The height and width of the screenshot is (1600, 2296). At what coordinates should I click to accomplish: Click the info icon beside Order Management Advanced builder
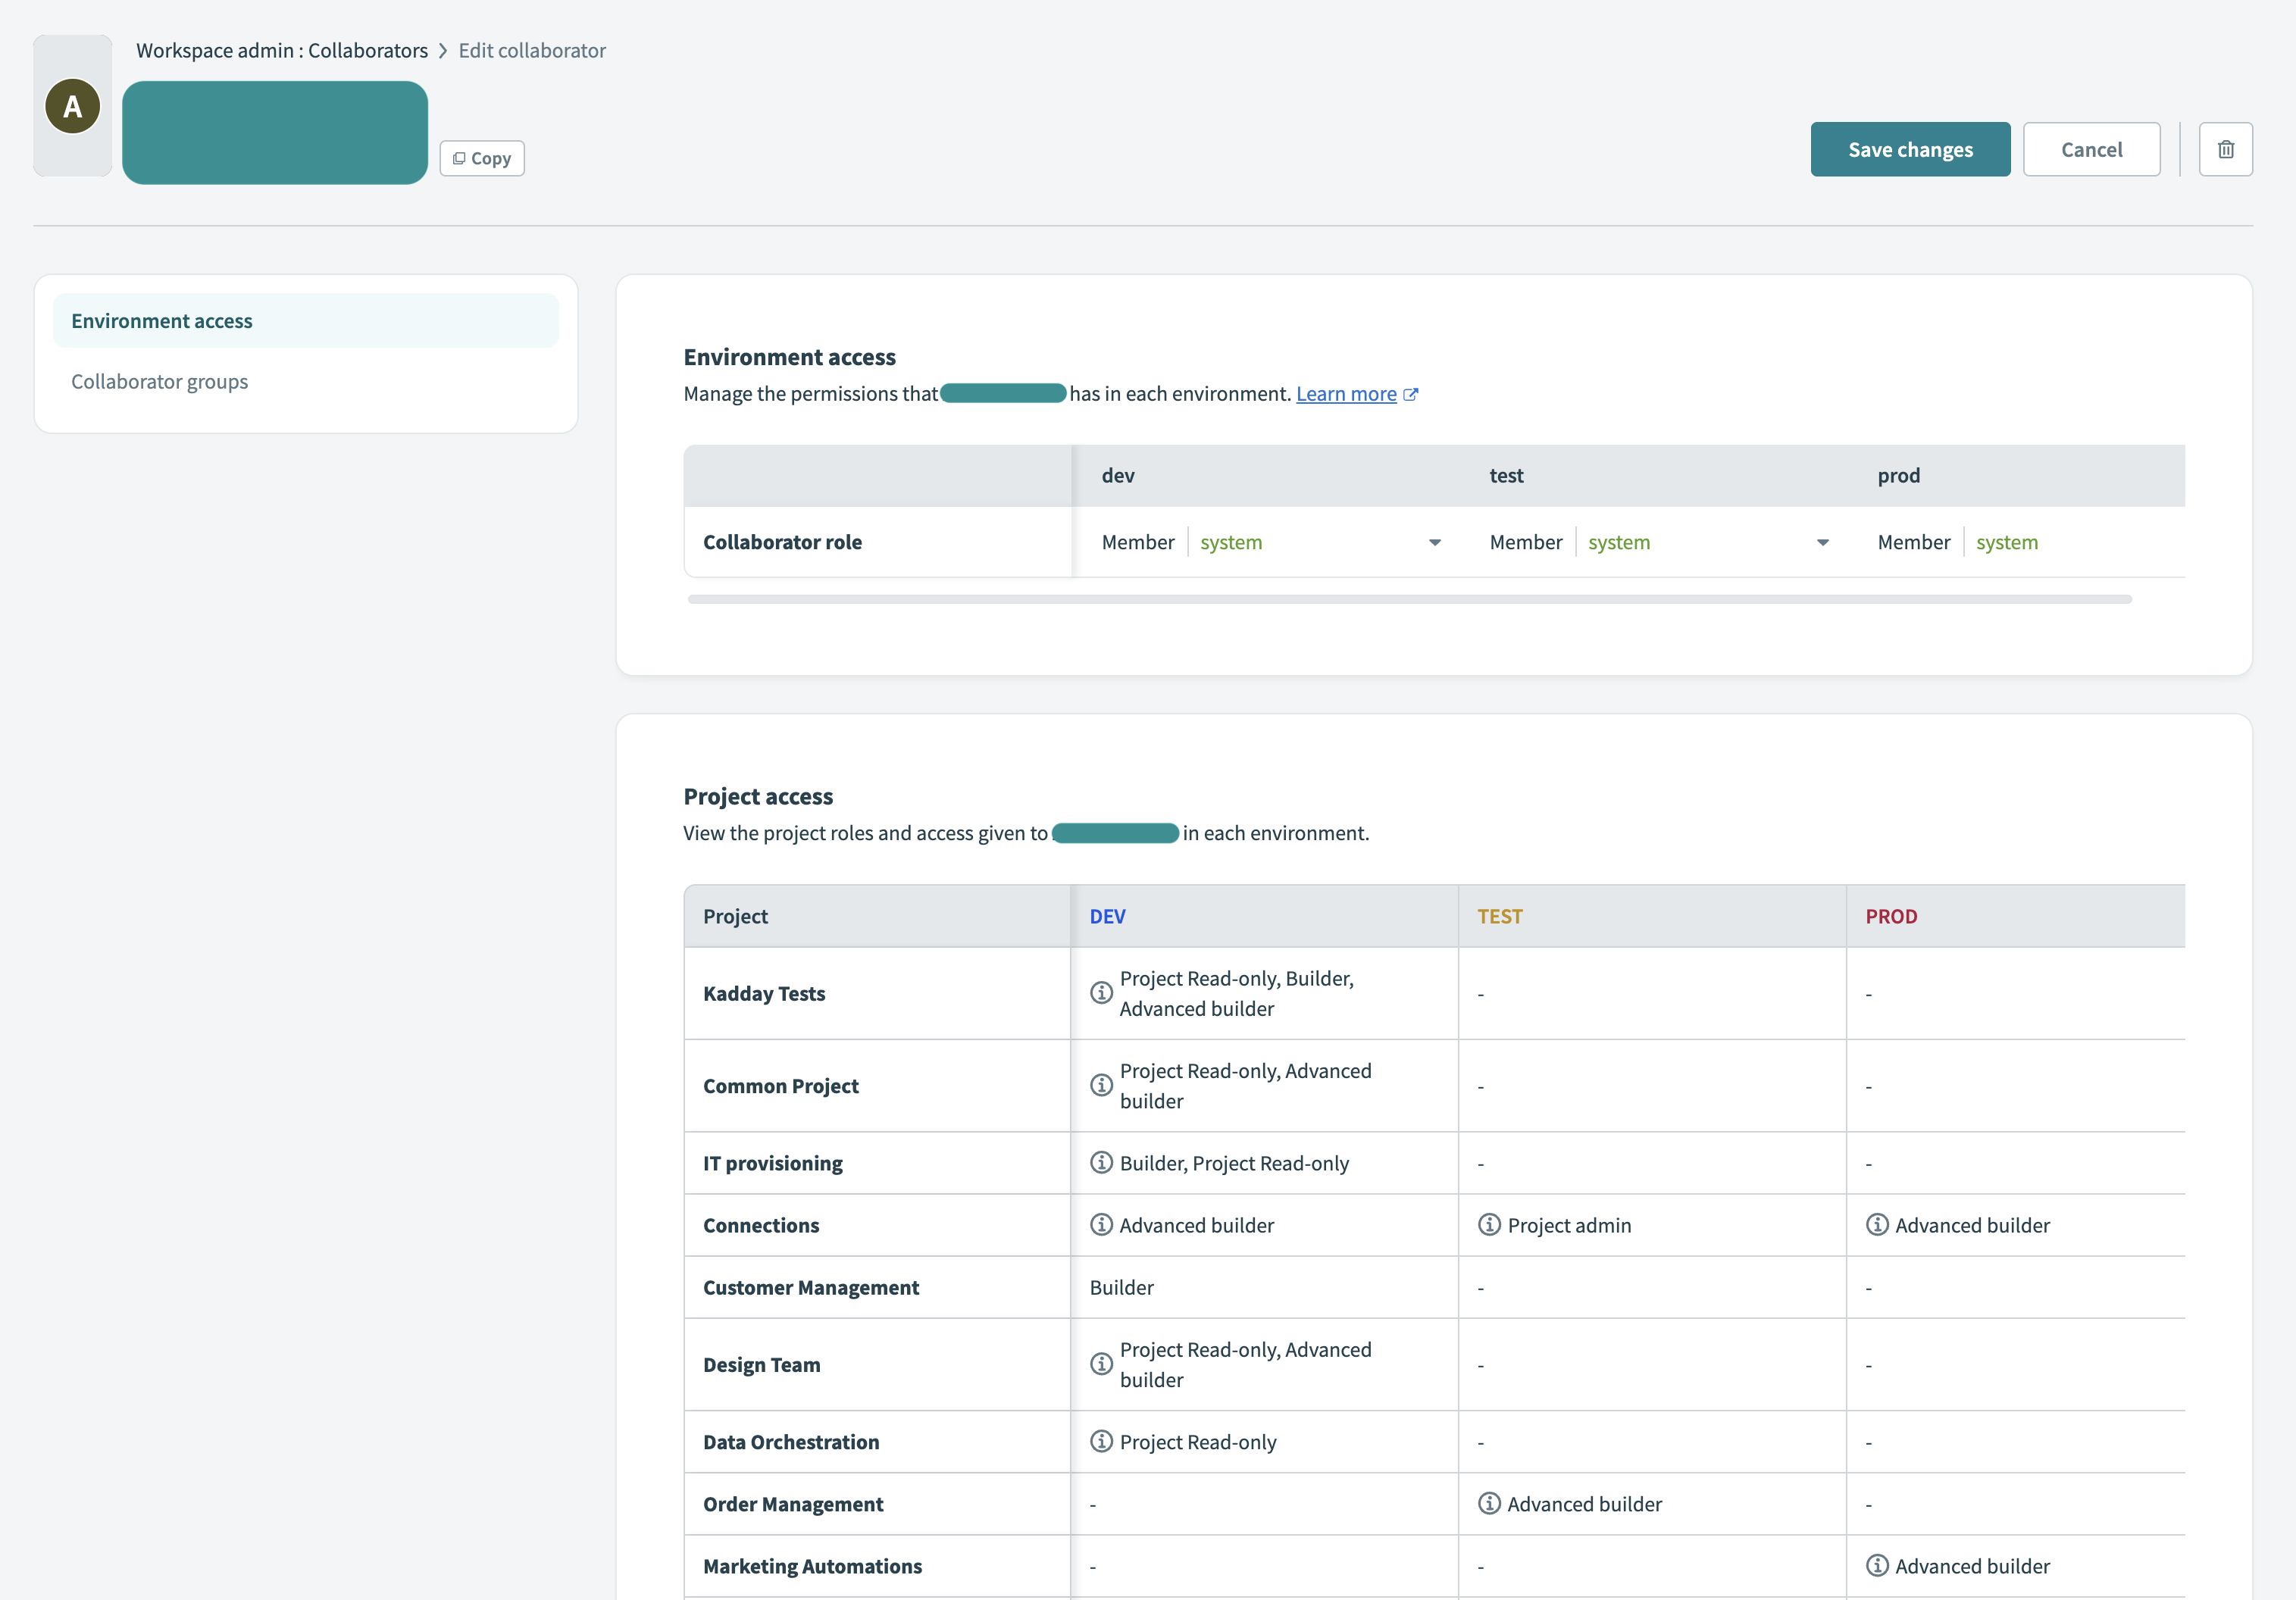click(1489, 1503)
